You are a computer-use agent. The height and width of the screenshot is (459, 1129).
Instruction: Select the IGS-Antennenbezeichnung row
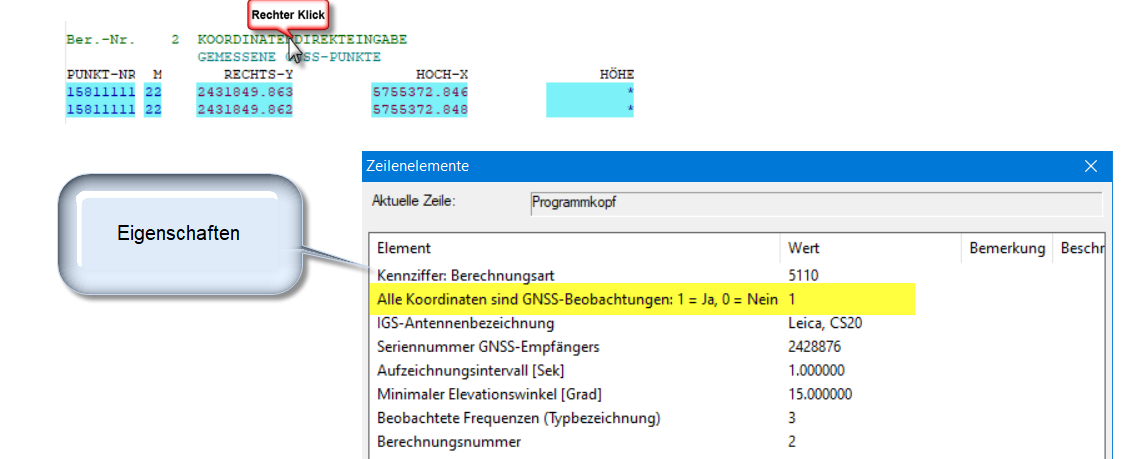[465, 323]
